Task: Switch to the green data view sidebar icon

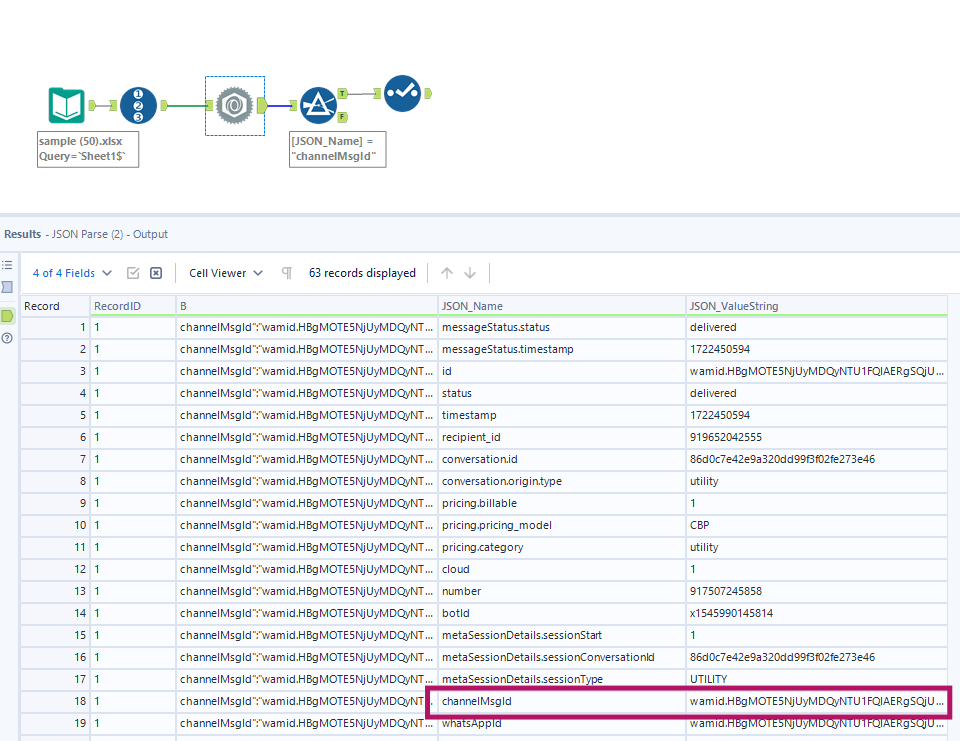Action: click(8, 316)
